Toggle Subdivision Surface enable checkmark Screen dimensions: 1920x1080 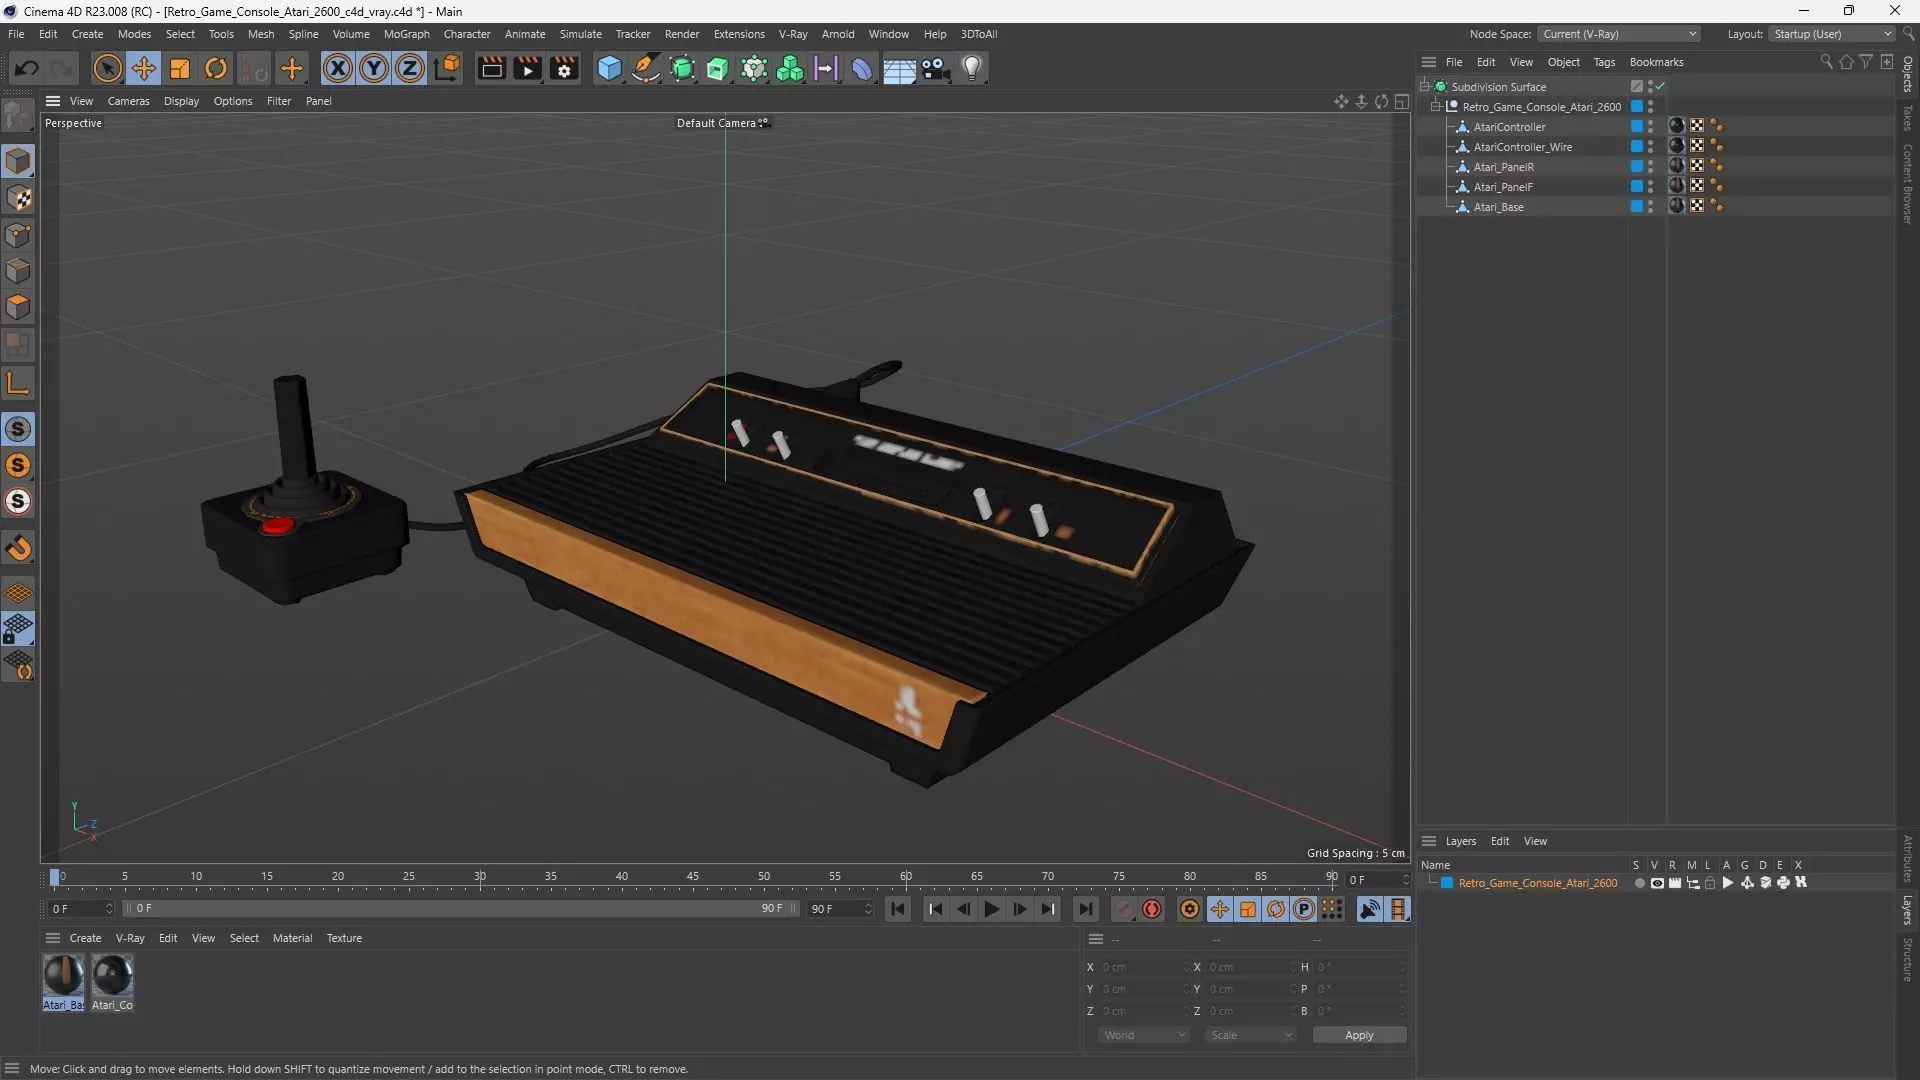[x=1660, y=87]
